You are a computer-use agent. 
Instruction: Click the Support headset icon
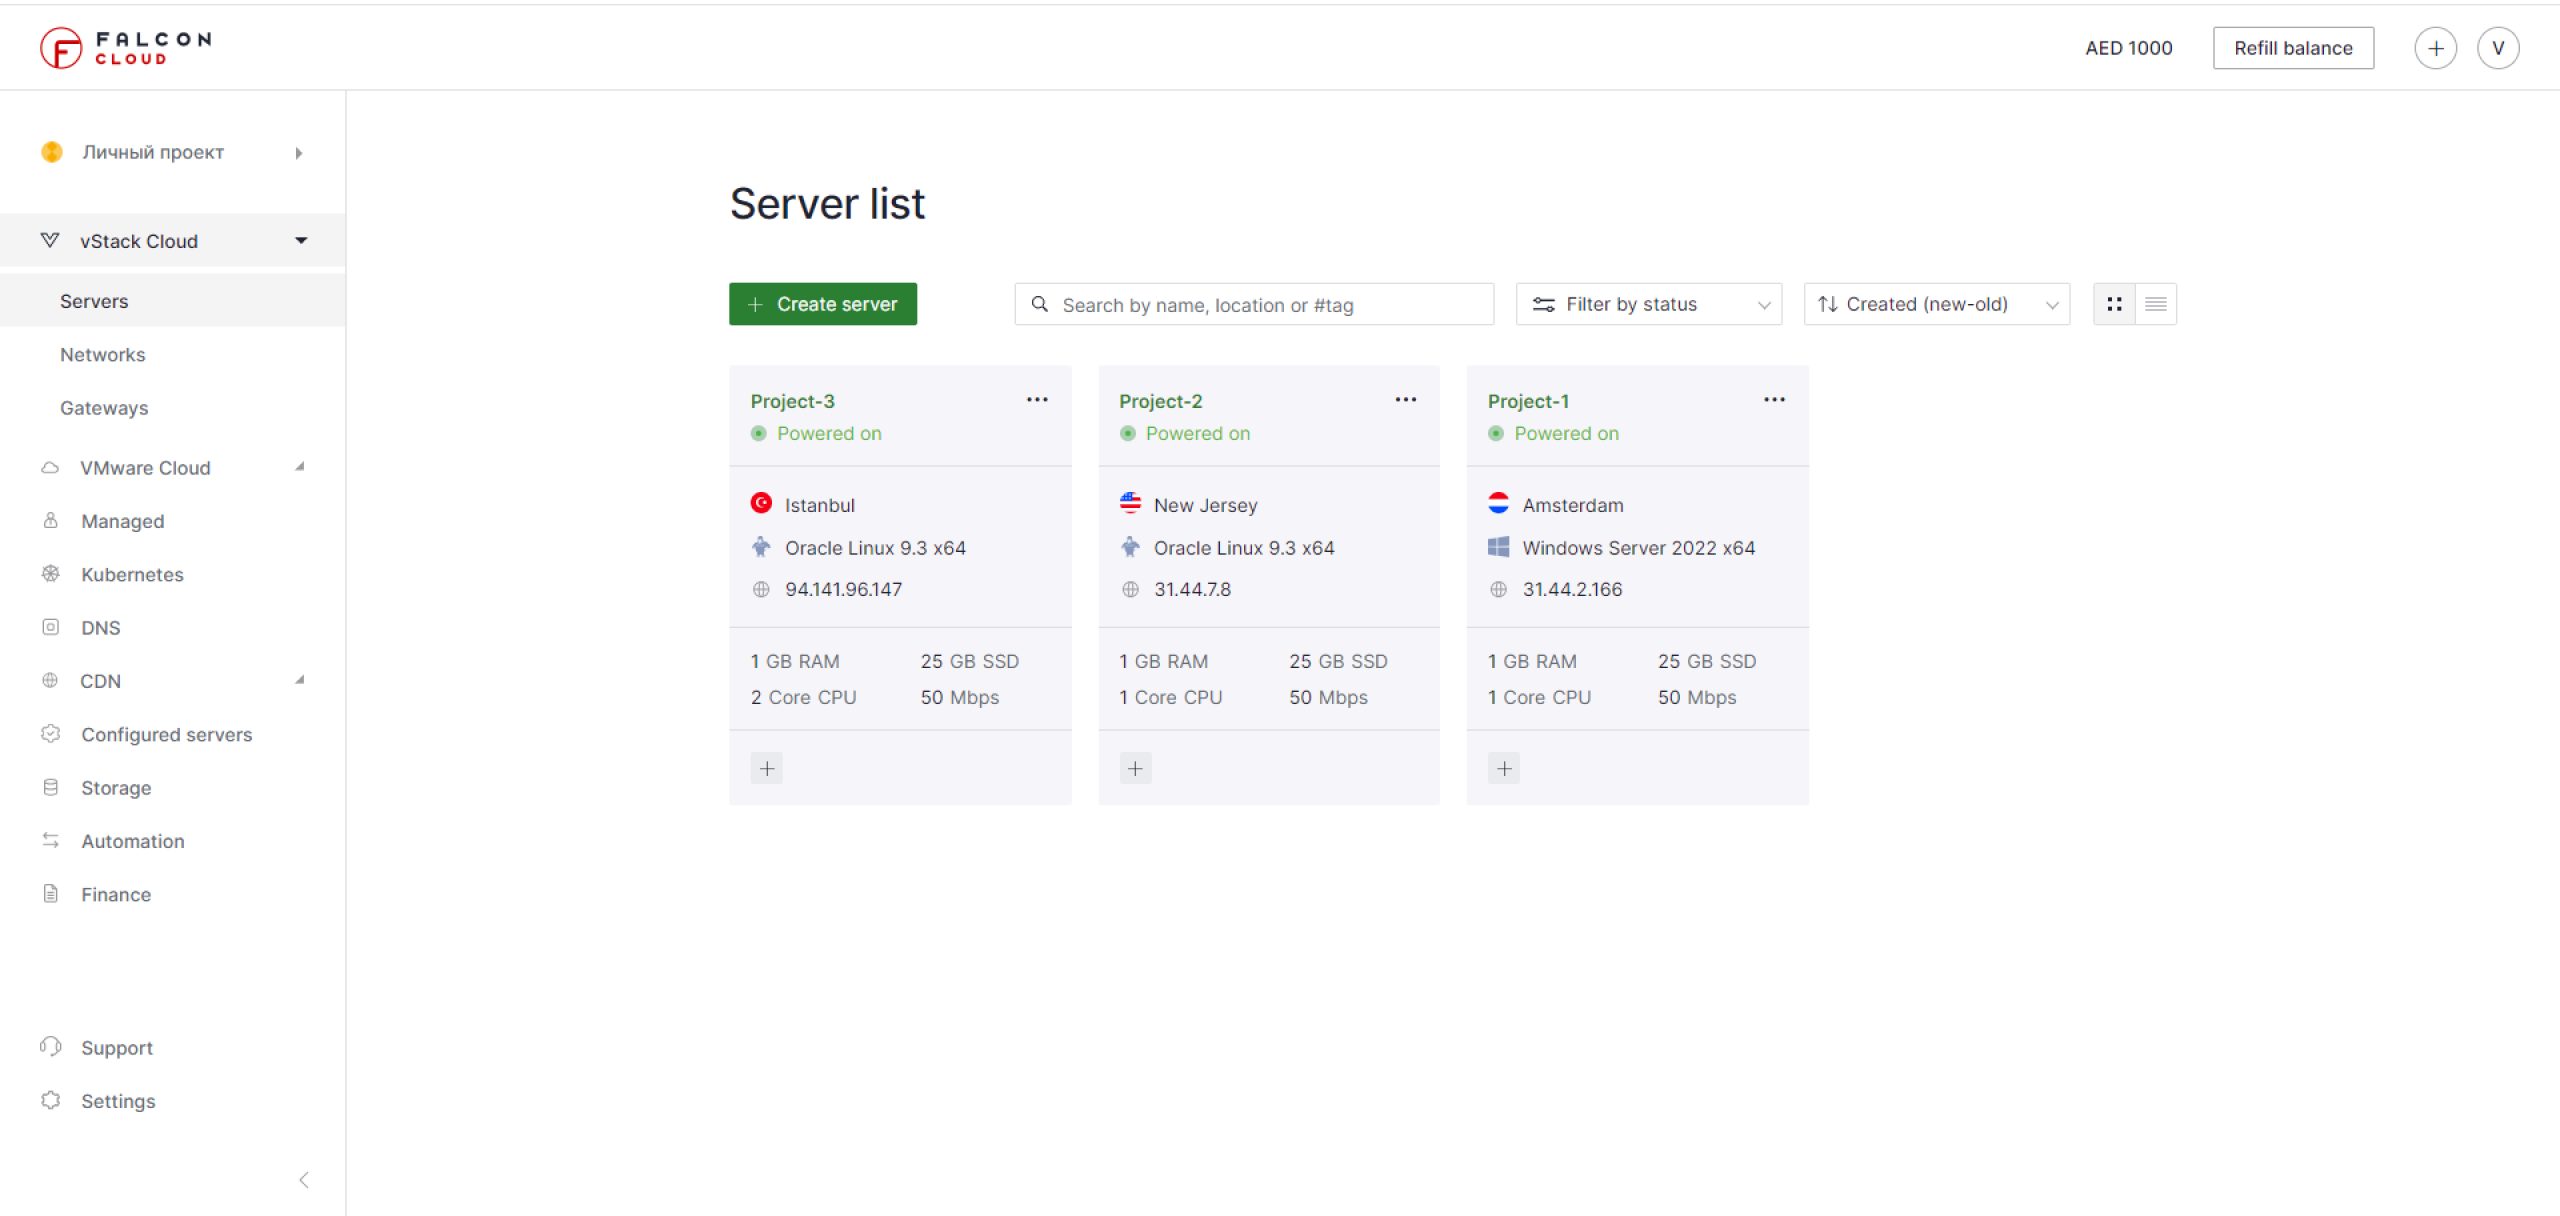50,1046
